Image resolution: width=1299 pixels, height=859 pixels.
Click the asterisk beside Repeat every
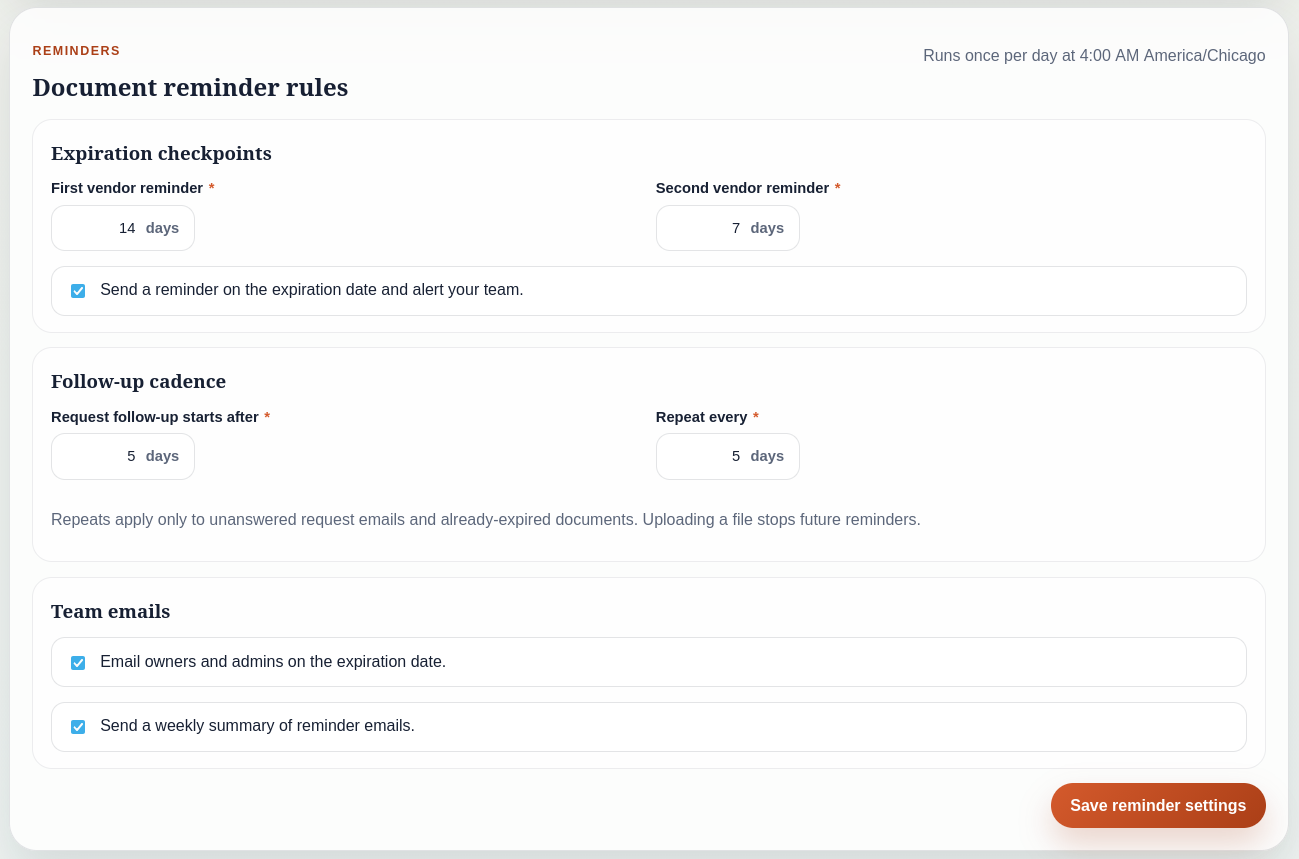(756, 417)
